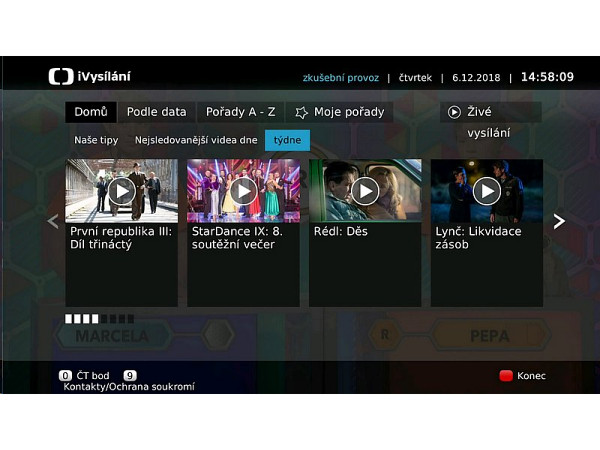The image size is (600, 450).
Task: Play První republika III video
Action: point(122,191)
